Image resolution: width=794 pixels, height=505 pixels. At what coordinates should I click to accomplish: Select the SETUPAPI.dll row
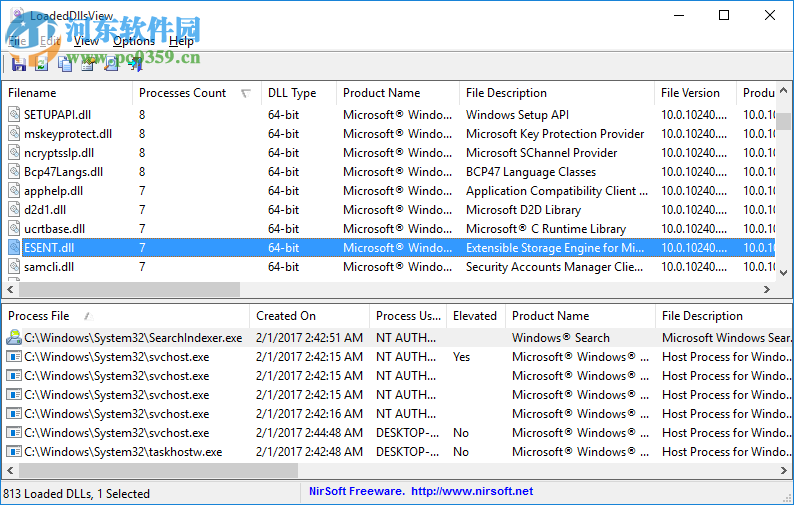tap(389, 114)
